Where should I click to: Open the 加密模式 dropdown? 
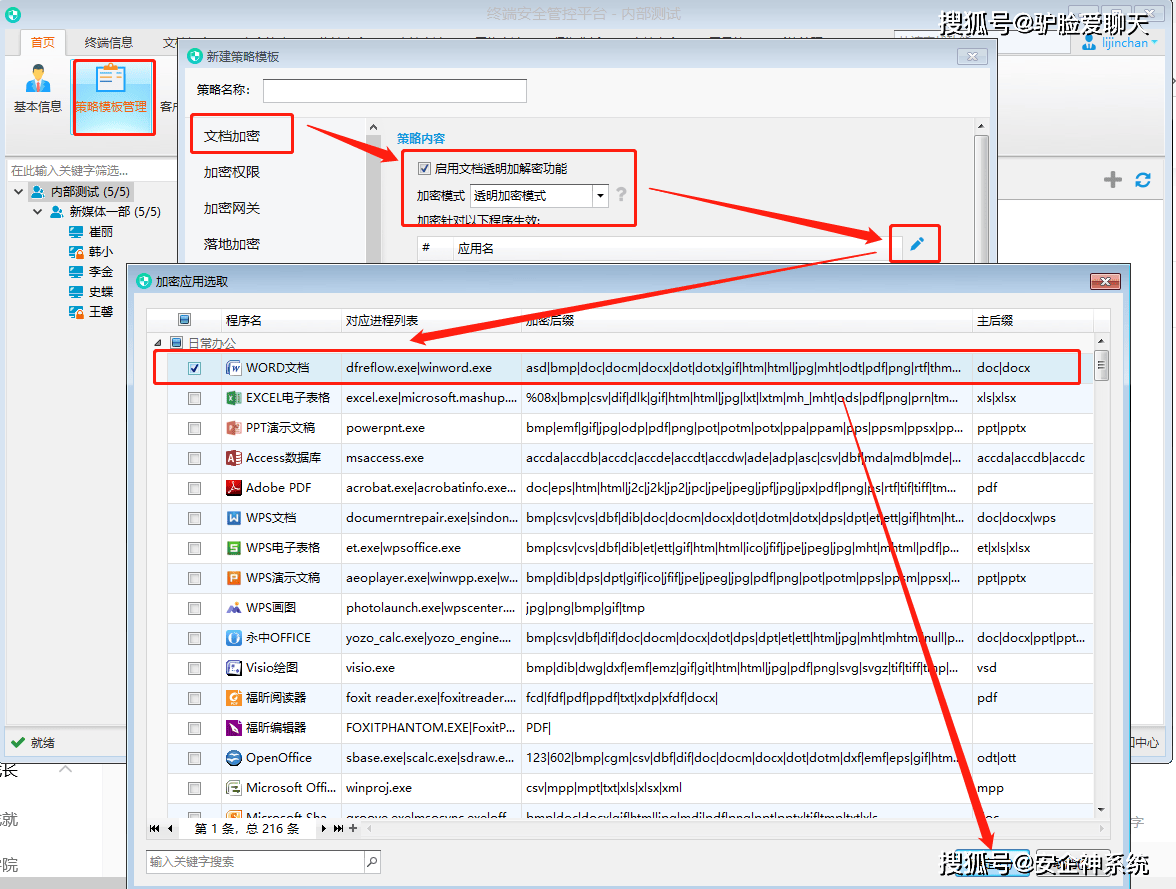click(x=600, y=196)
